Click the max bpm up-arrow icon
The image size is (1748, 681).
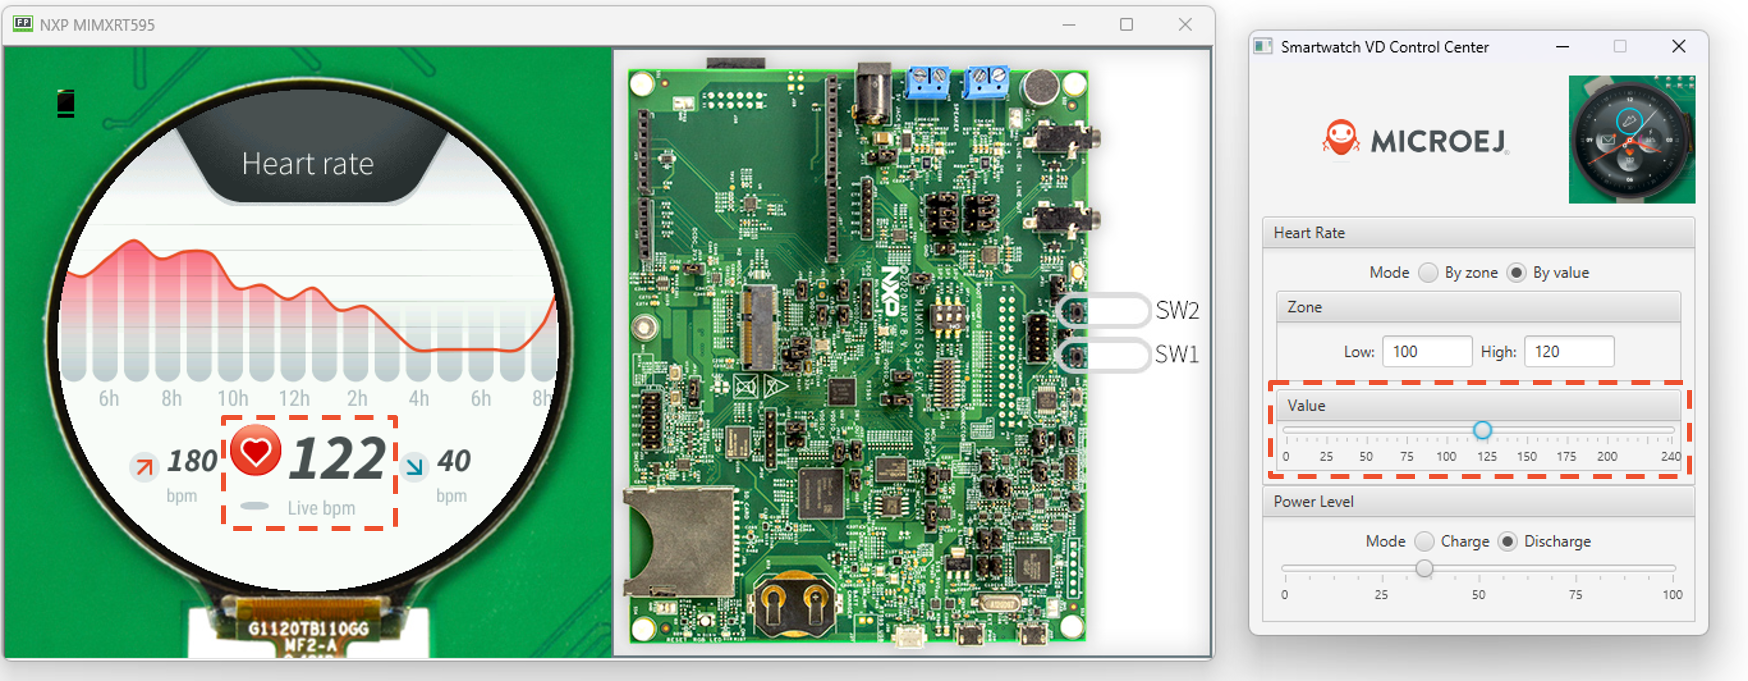click(x=145, y=466)
